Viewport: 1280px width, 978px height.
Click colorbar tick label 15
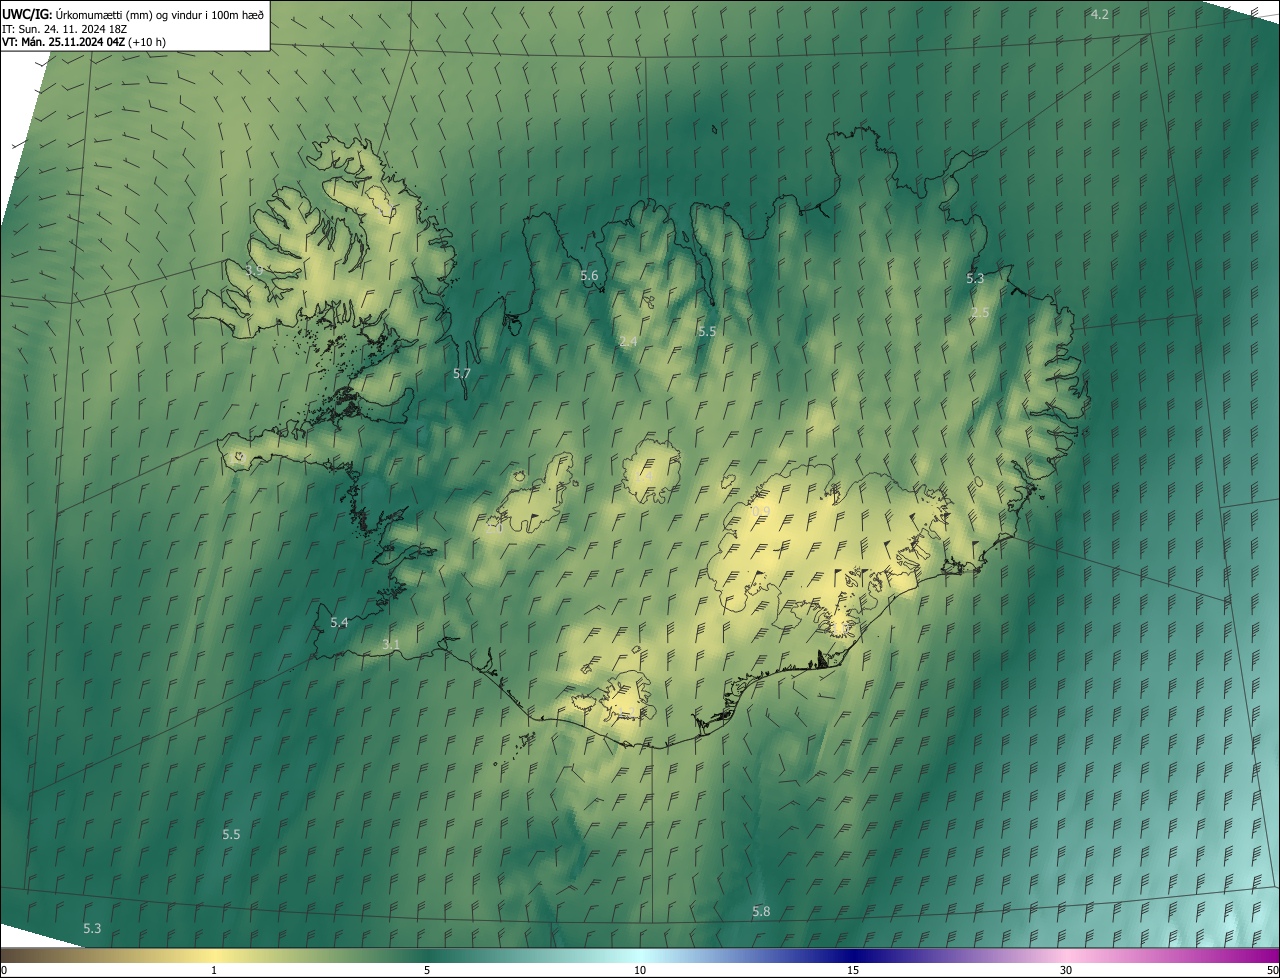click(853, 970)
